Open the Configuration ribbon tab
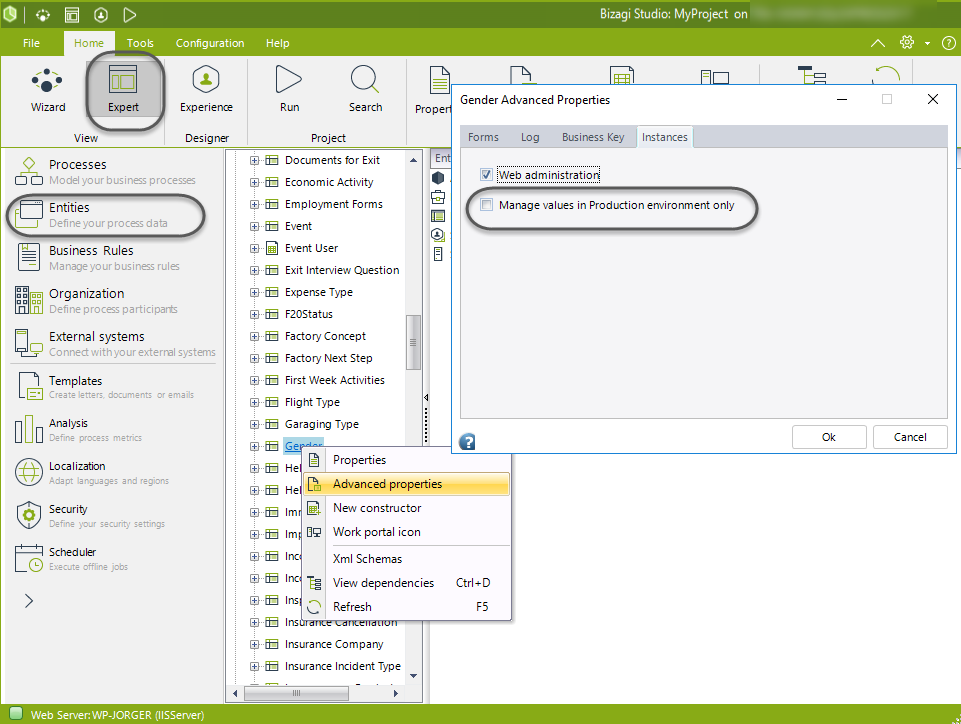This screenshot has height=724, width=961. [210, 43]
